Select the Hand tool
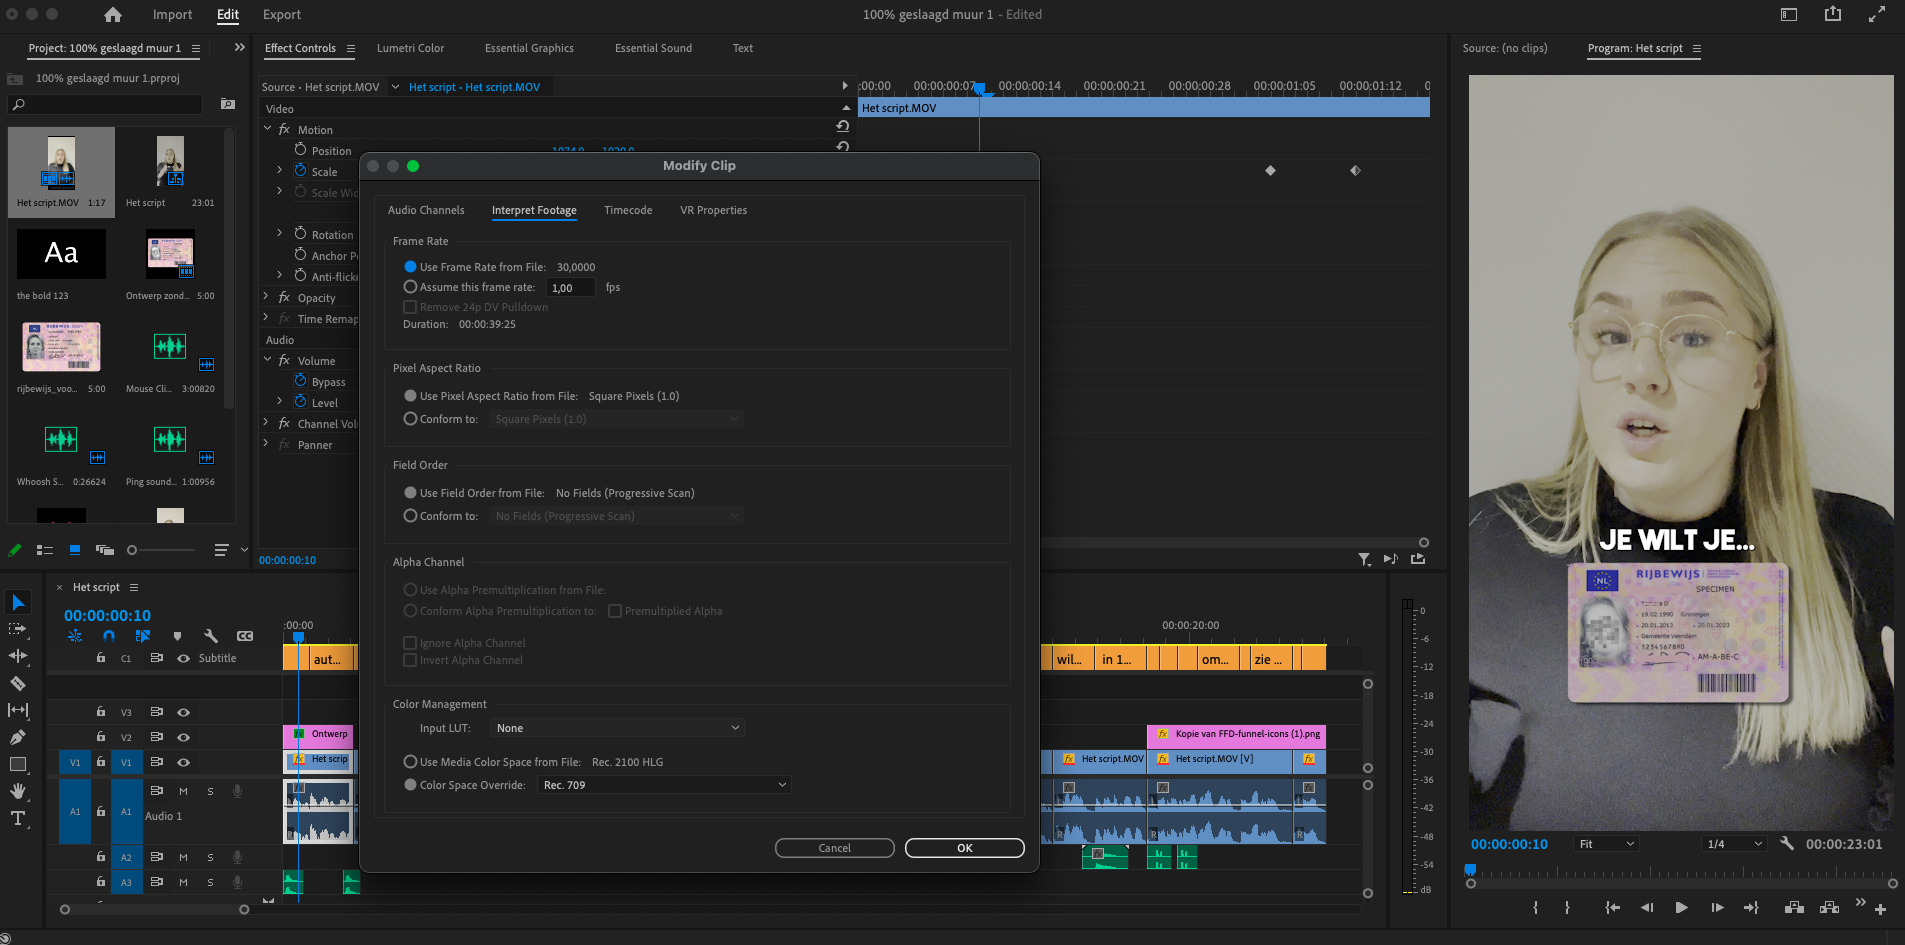The image size is (1905, 945). pos(16,790)
